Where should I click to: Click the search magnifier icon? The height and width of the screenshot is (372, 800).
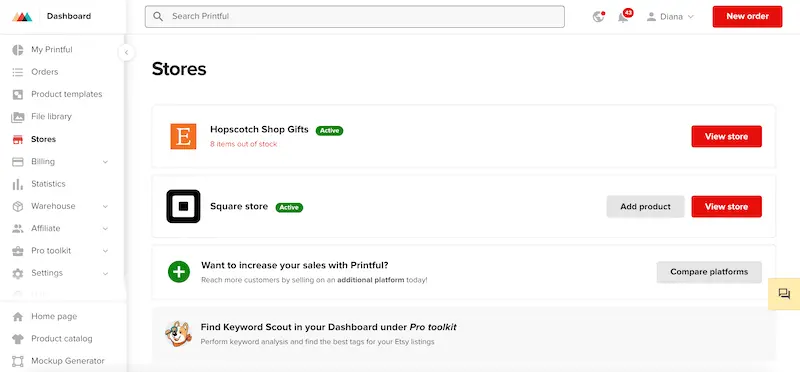coord(158,16)
